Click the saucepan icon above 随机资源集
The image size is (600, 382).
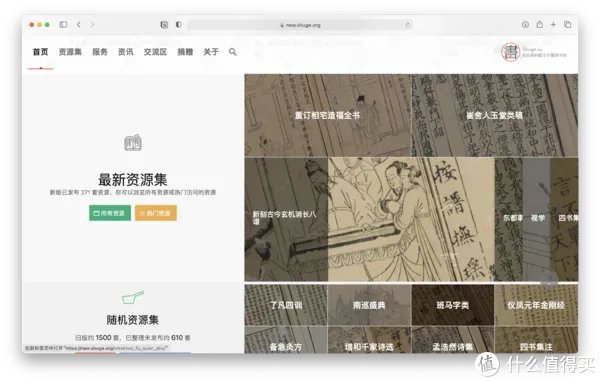coord(133,297)
